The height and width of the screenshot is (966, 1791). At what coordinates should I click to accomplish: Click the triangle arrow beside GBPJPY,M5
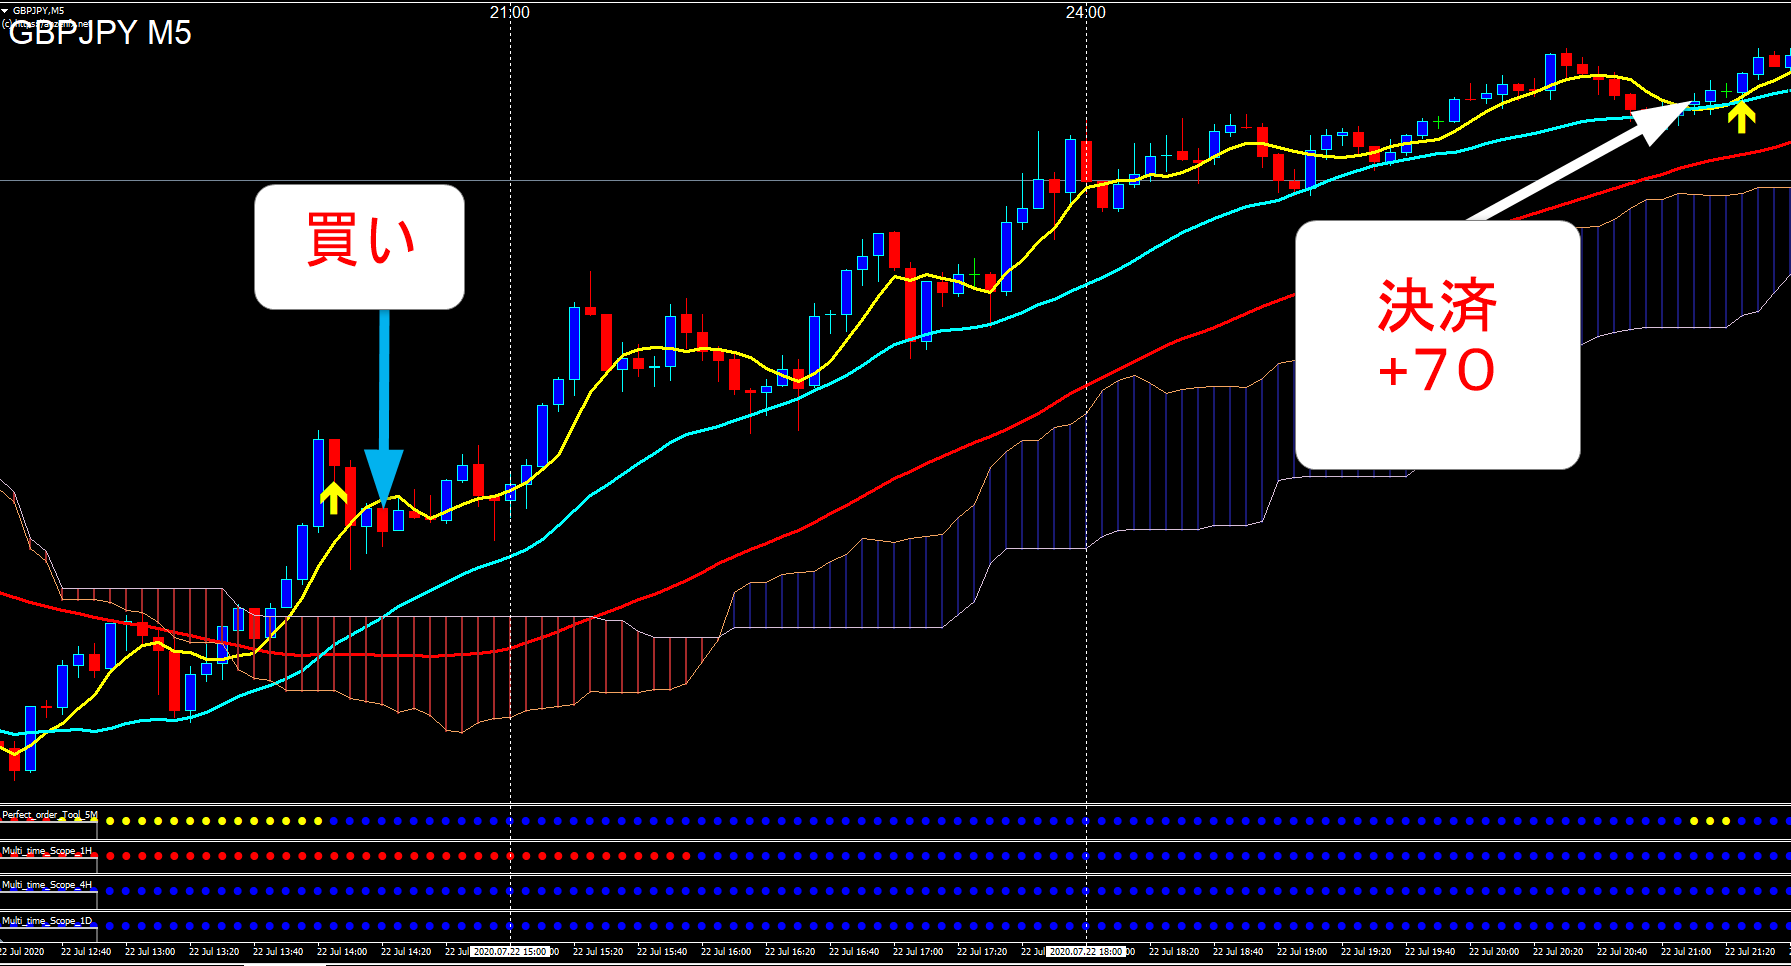(5, 10)
